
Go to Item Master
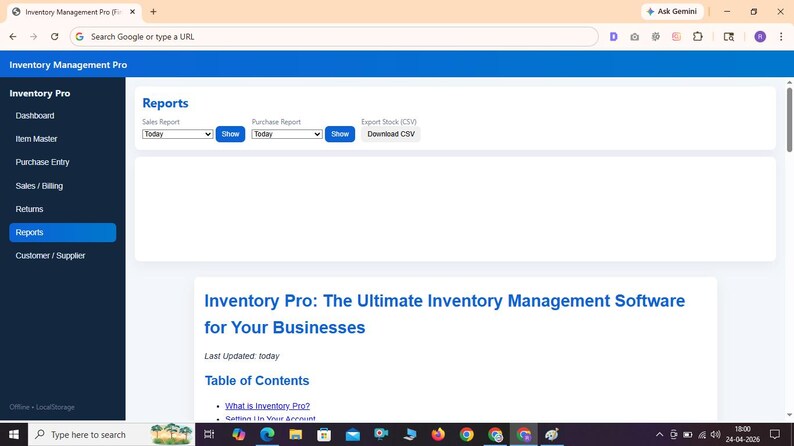(x=62, y=139)
